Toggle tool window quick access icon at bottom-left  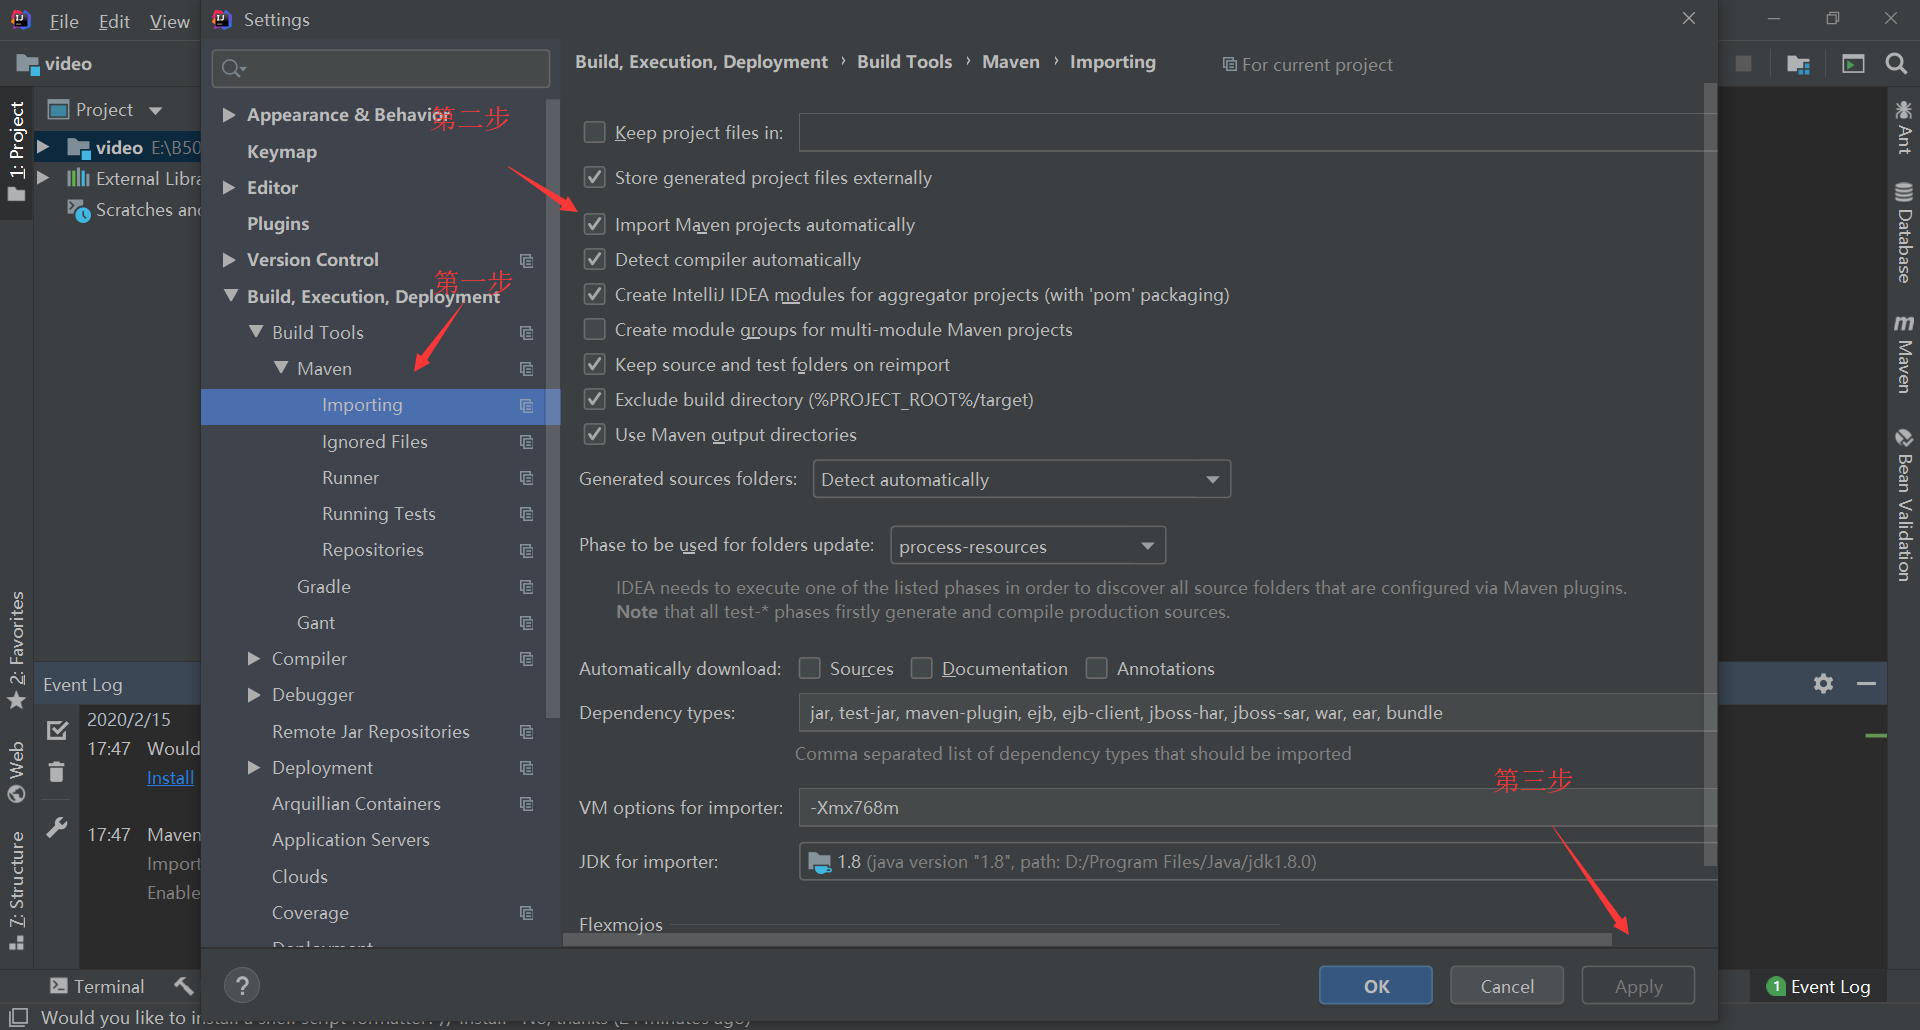(18, 1016)
